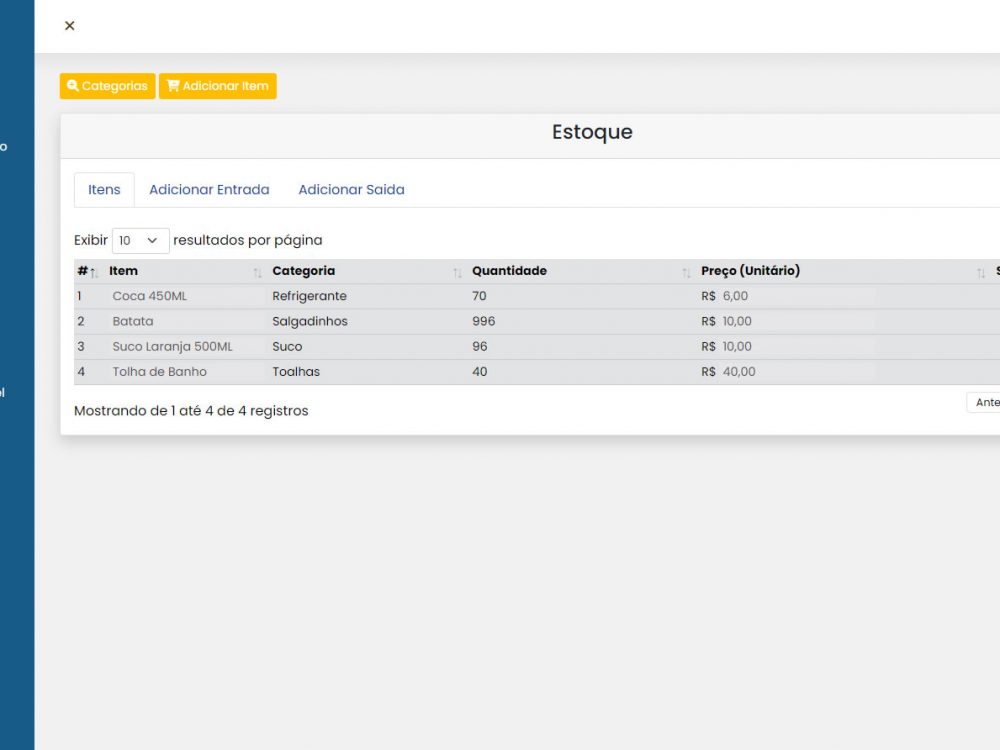Open the Adicionar Entrada tab
The height and width of the screenshot is (750, 1000).
209,190
